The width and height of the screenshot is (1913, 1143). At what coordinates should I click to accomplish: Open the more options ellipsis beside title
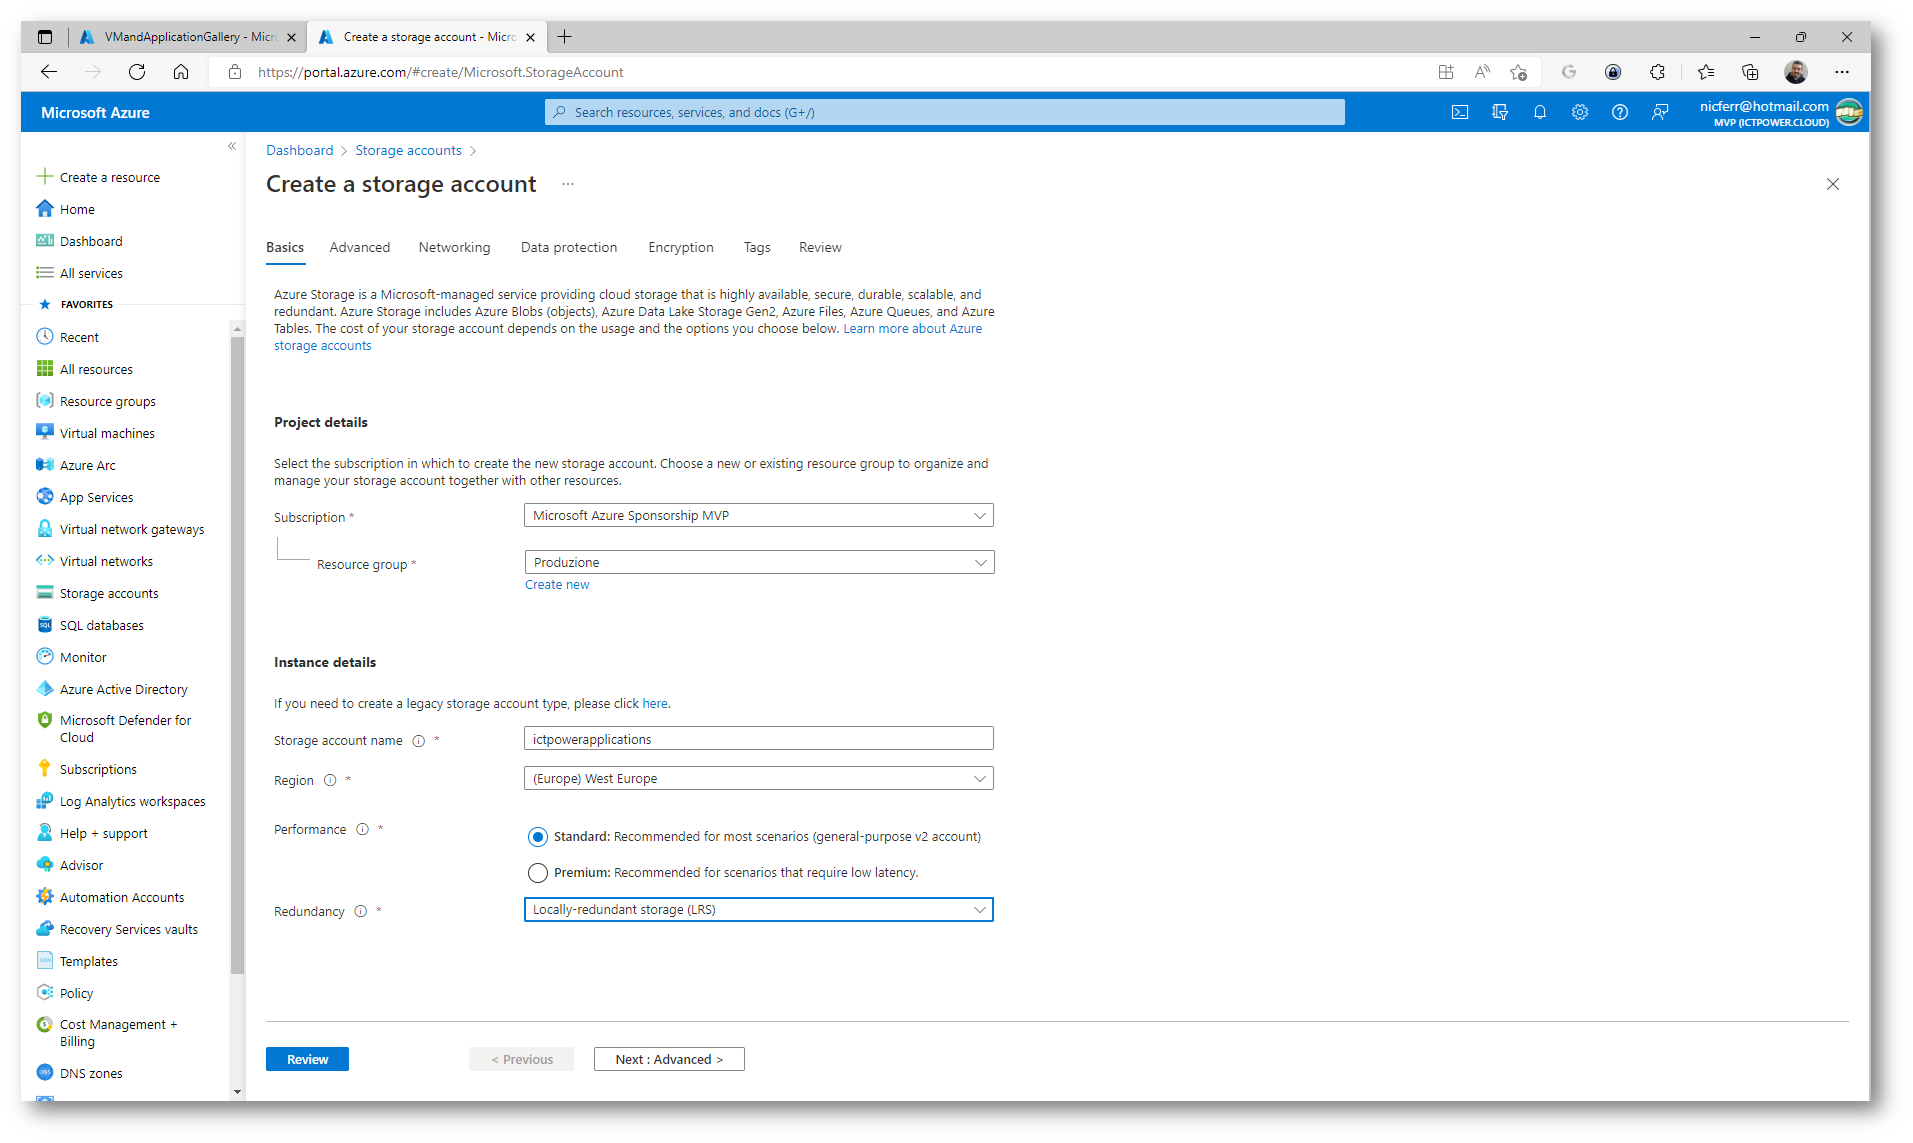568,184
